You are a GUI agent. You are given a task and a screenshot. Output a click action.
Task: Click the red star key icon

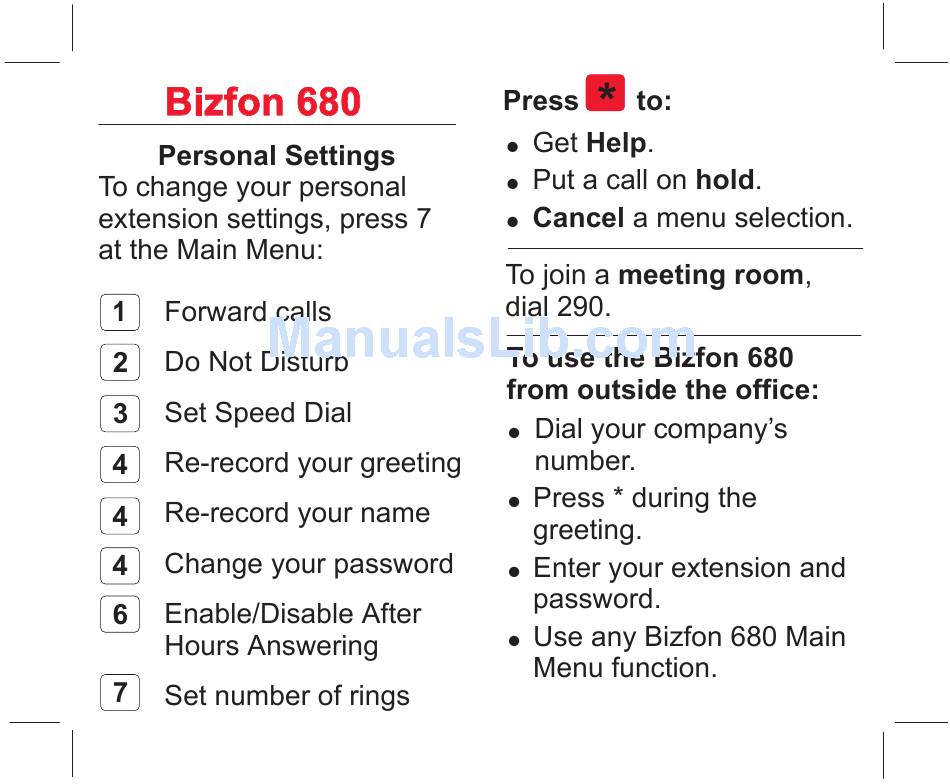click(605, 93)
